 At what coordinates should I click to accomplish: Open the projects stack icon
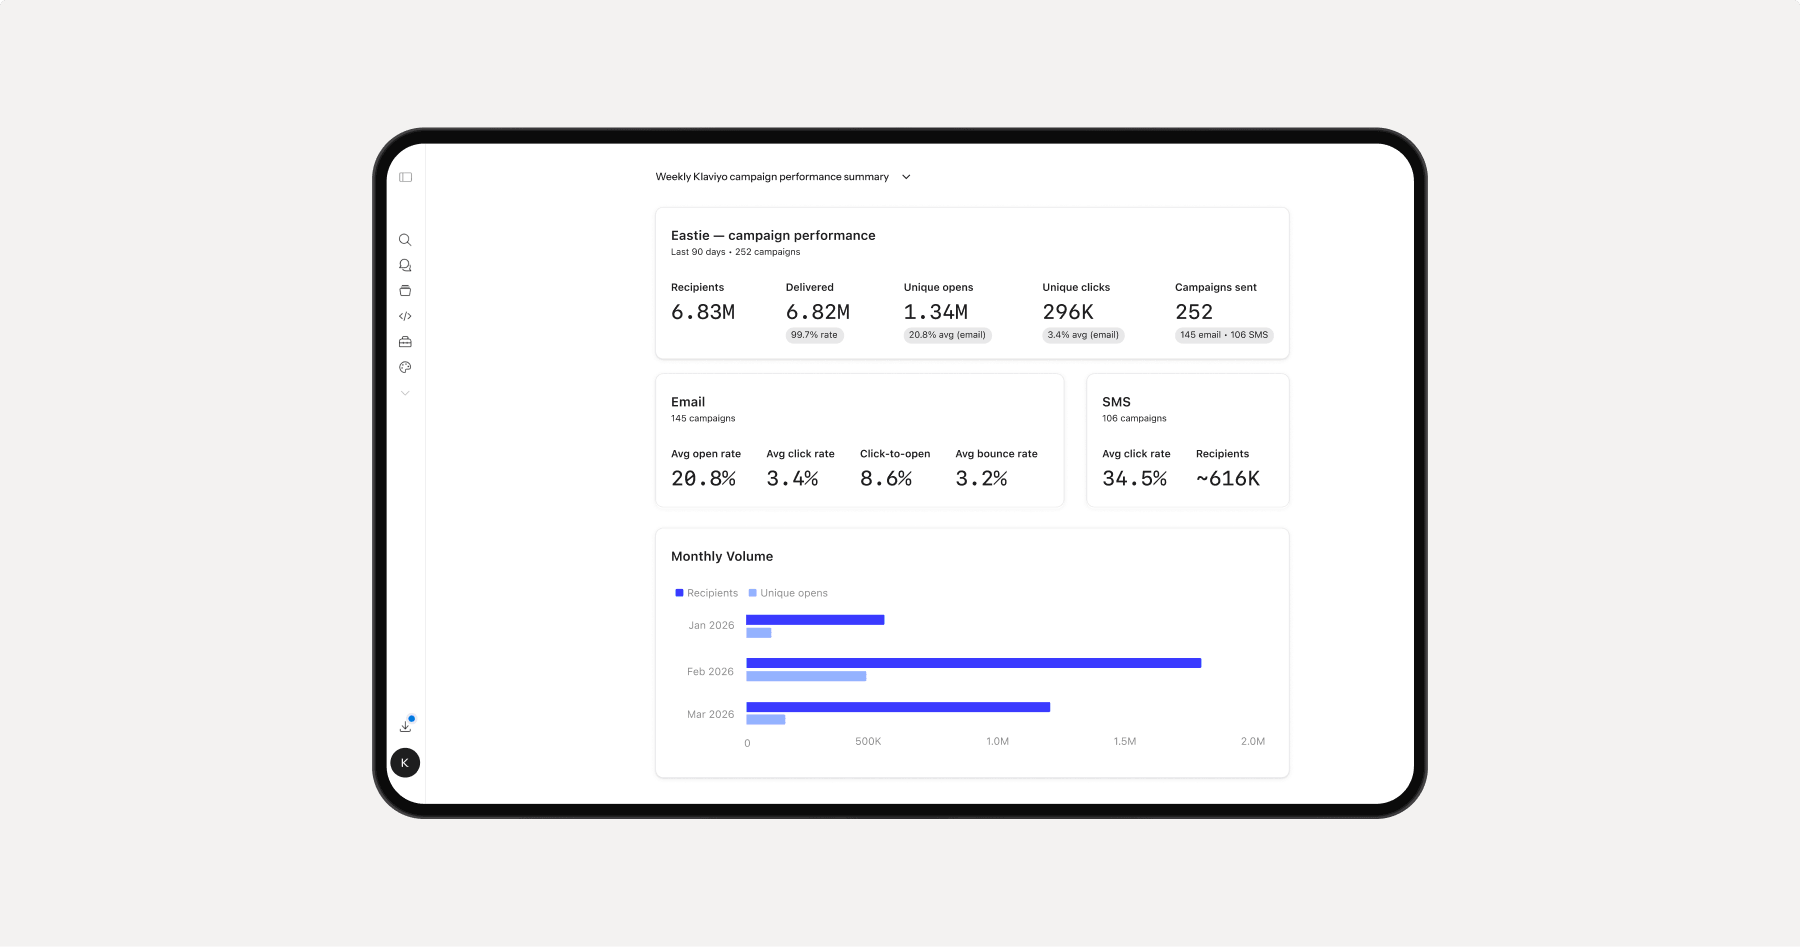[405, 291]
